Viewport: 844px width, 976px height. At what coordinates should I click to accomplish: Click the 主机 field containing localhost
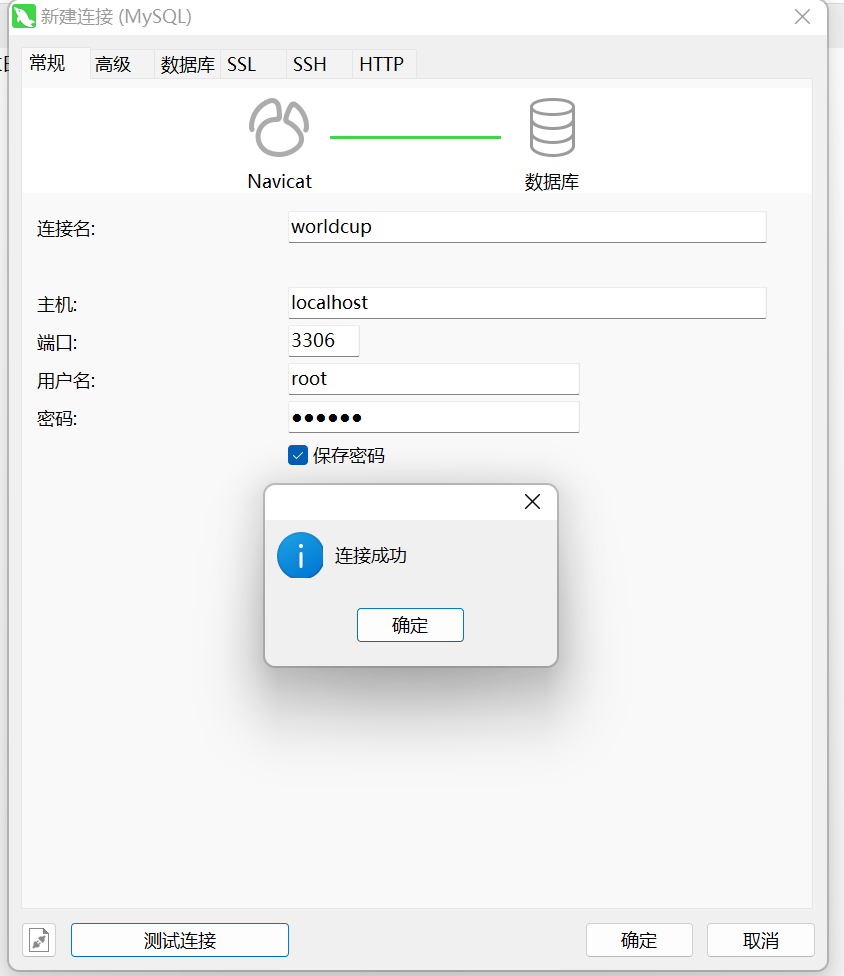pos(527,303)
